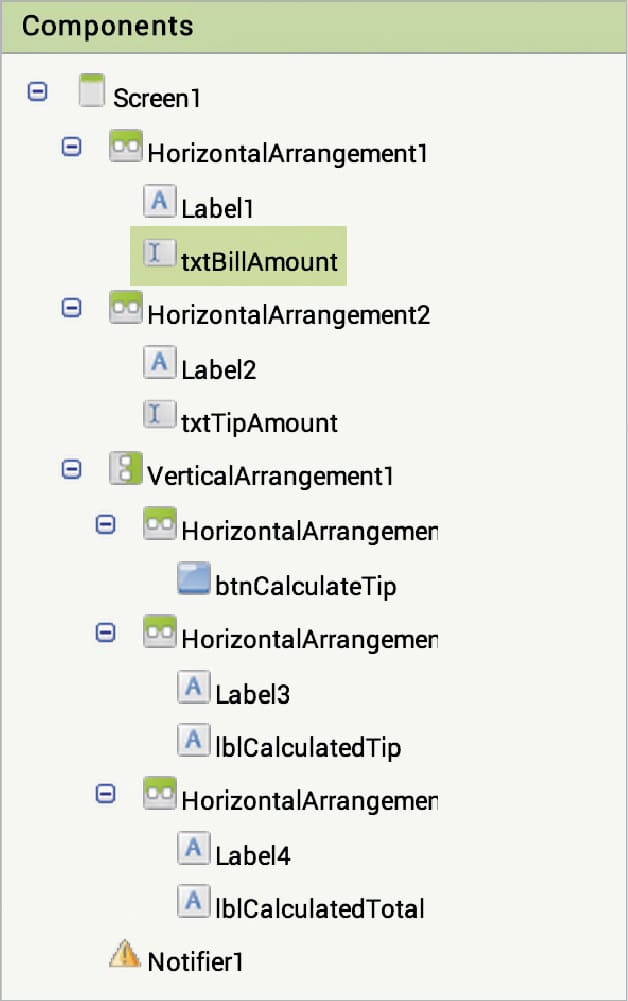Viewport: 628px width, 1001px height.
Task: Select the Label4 tree item
Action: (x=252, y=856)
